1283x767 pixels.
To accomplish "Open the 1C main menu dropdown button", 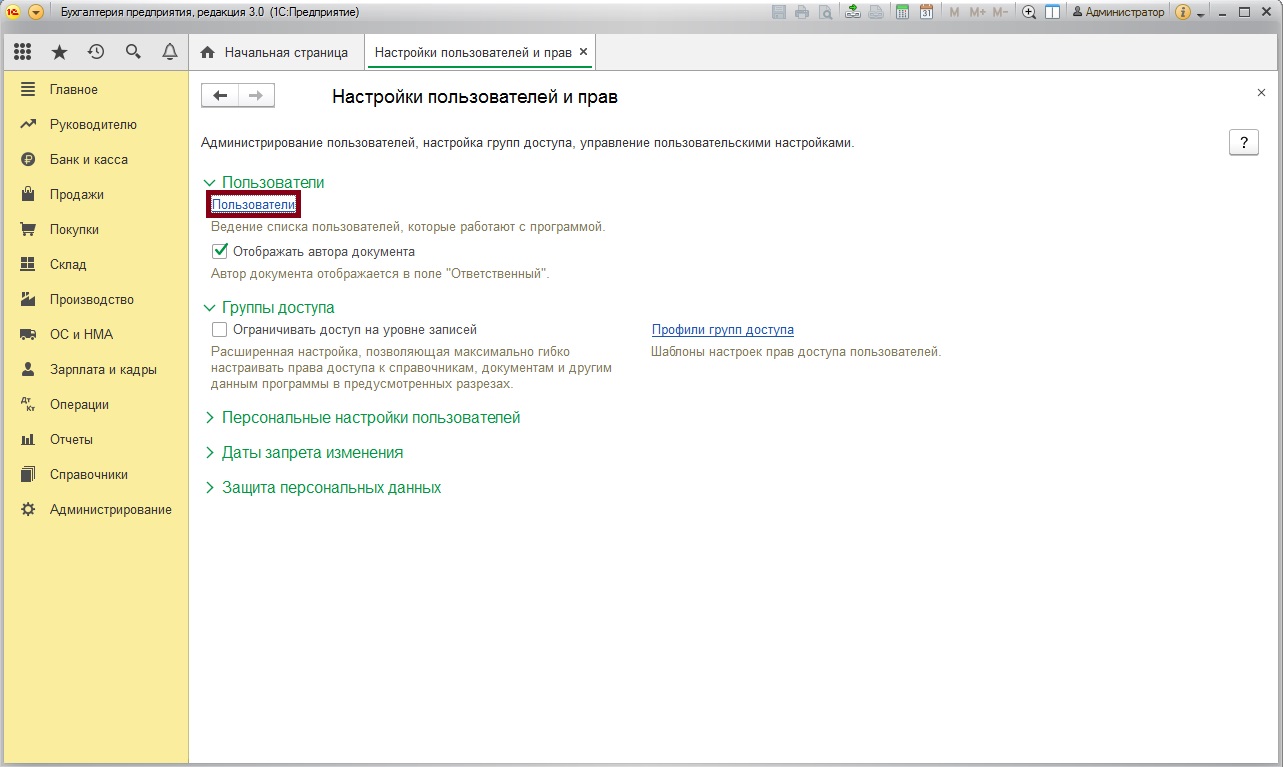I will coord(36,12).
